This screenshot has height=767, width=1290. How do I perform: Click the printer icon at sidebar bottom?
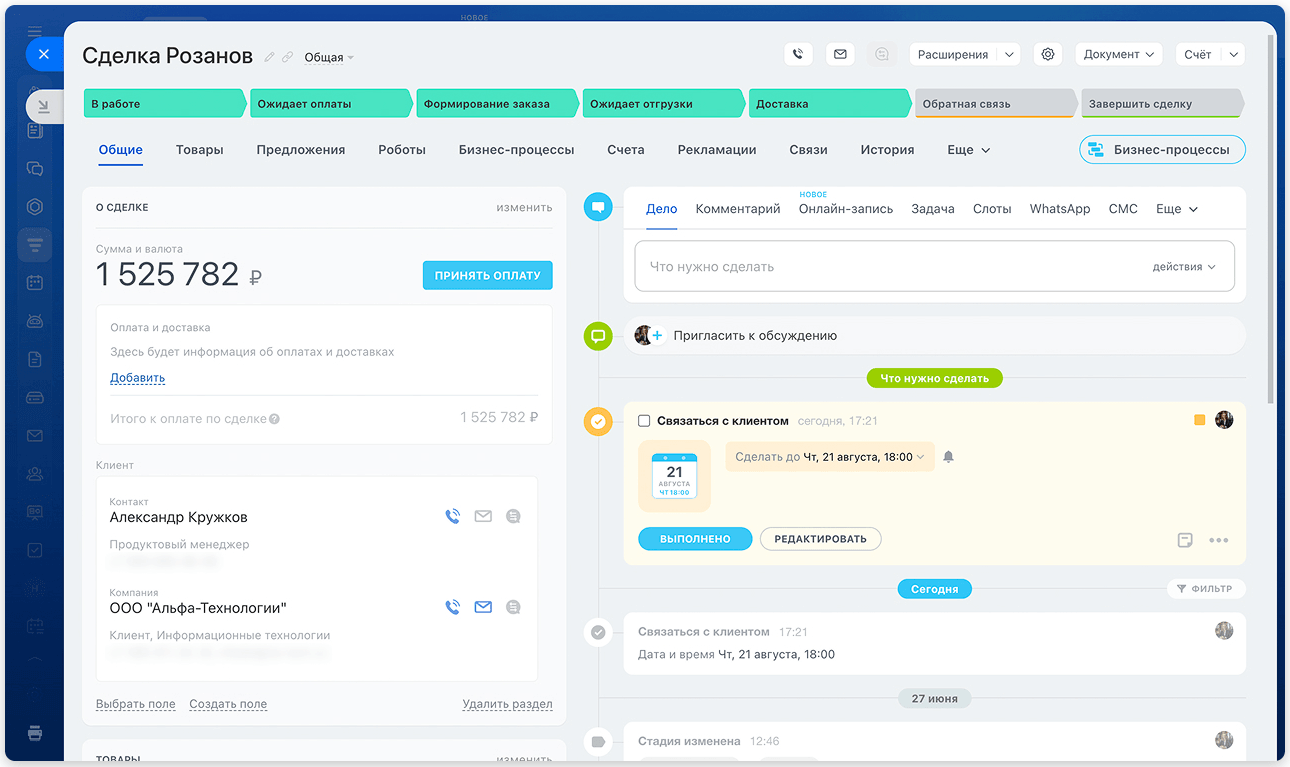(x=35, y=733)
